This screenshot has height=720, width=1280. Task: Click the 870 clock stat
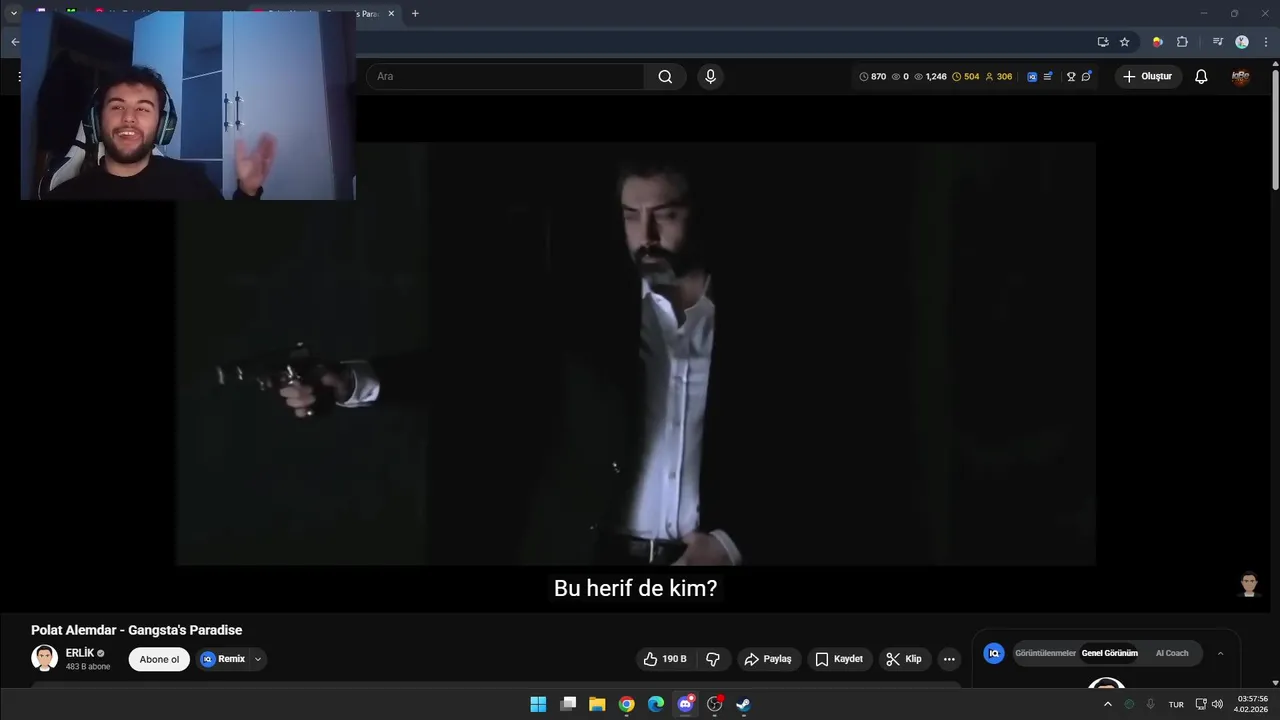873,76
